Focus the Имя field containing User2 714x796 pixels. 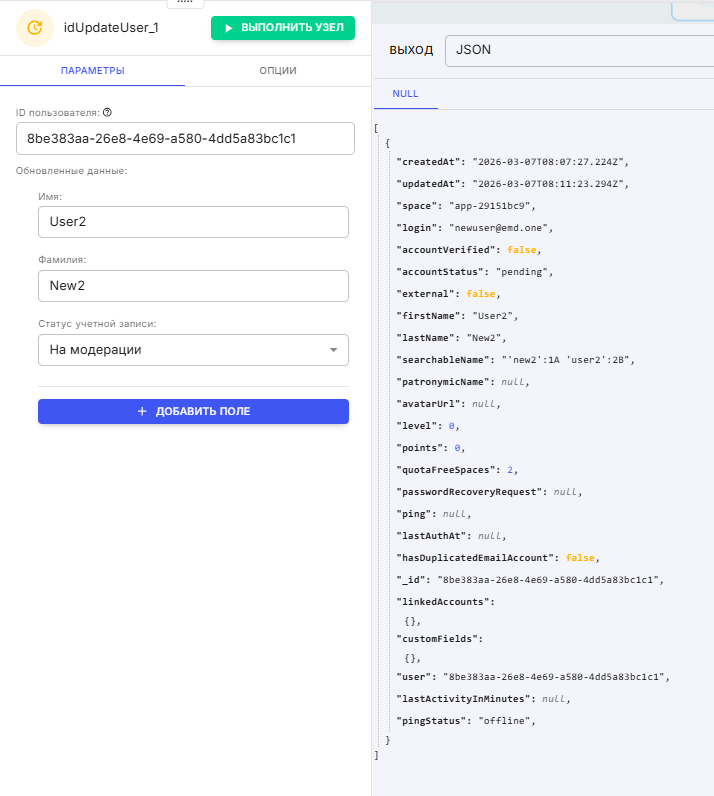point(193,222)
